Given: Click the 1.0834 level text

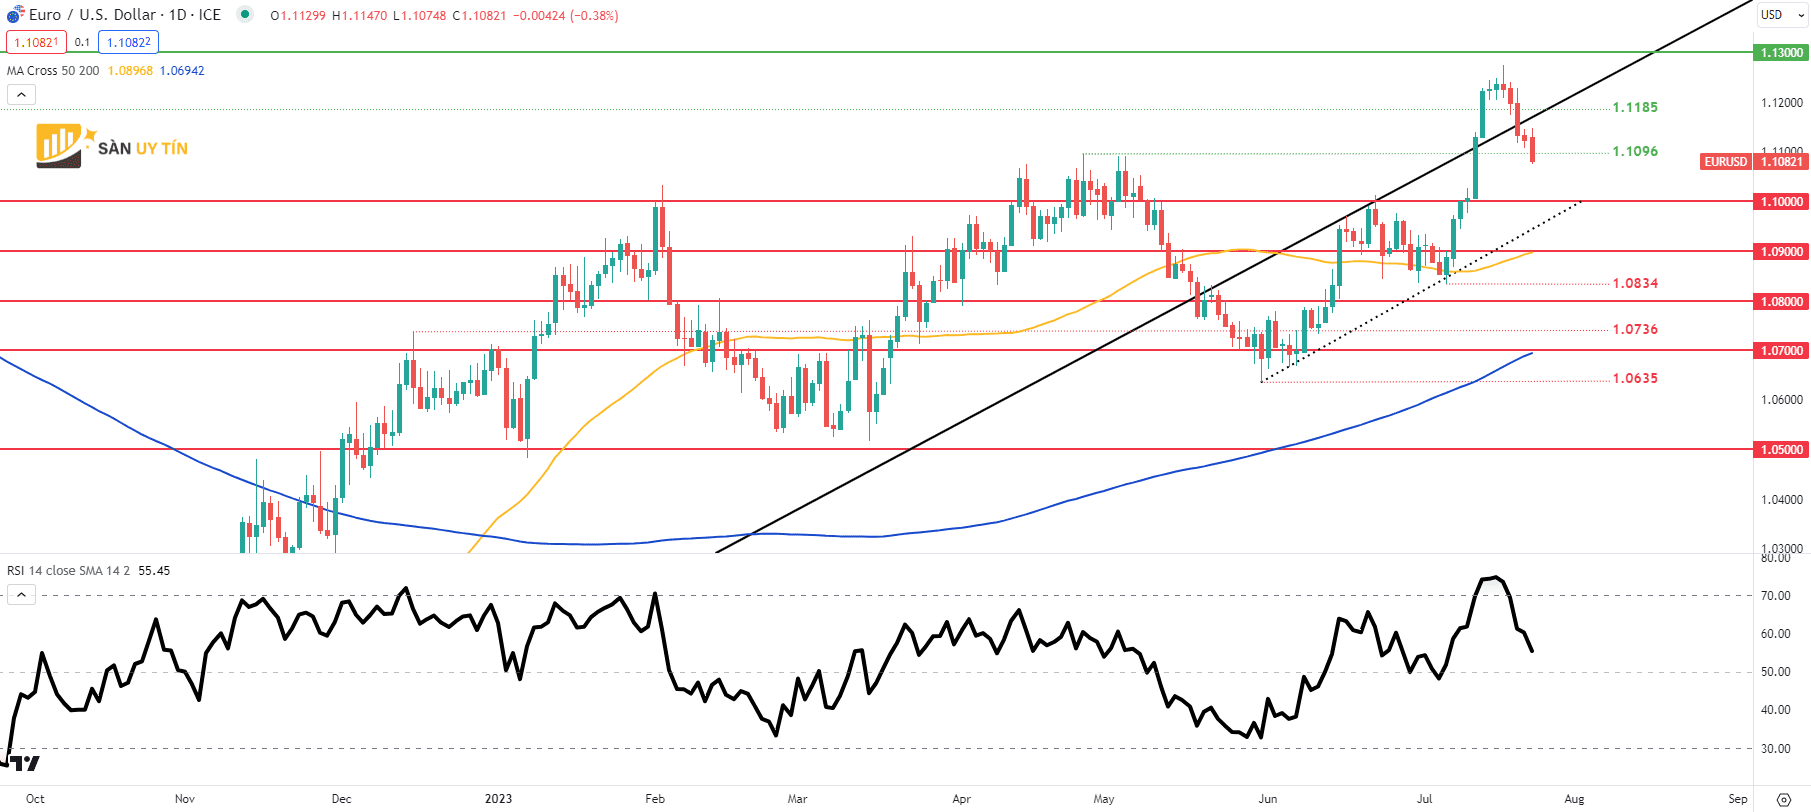Looking at the screenshot, I should point(1635,283).
